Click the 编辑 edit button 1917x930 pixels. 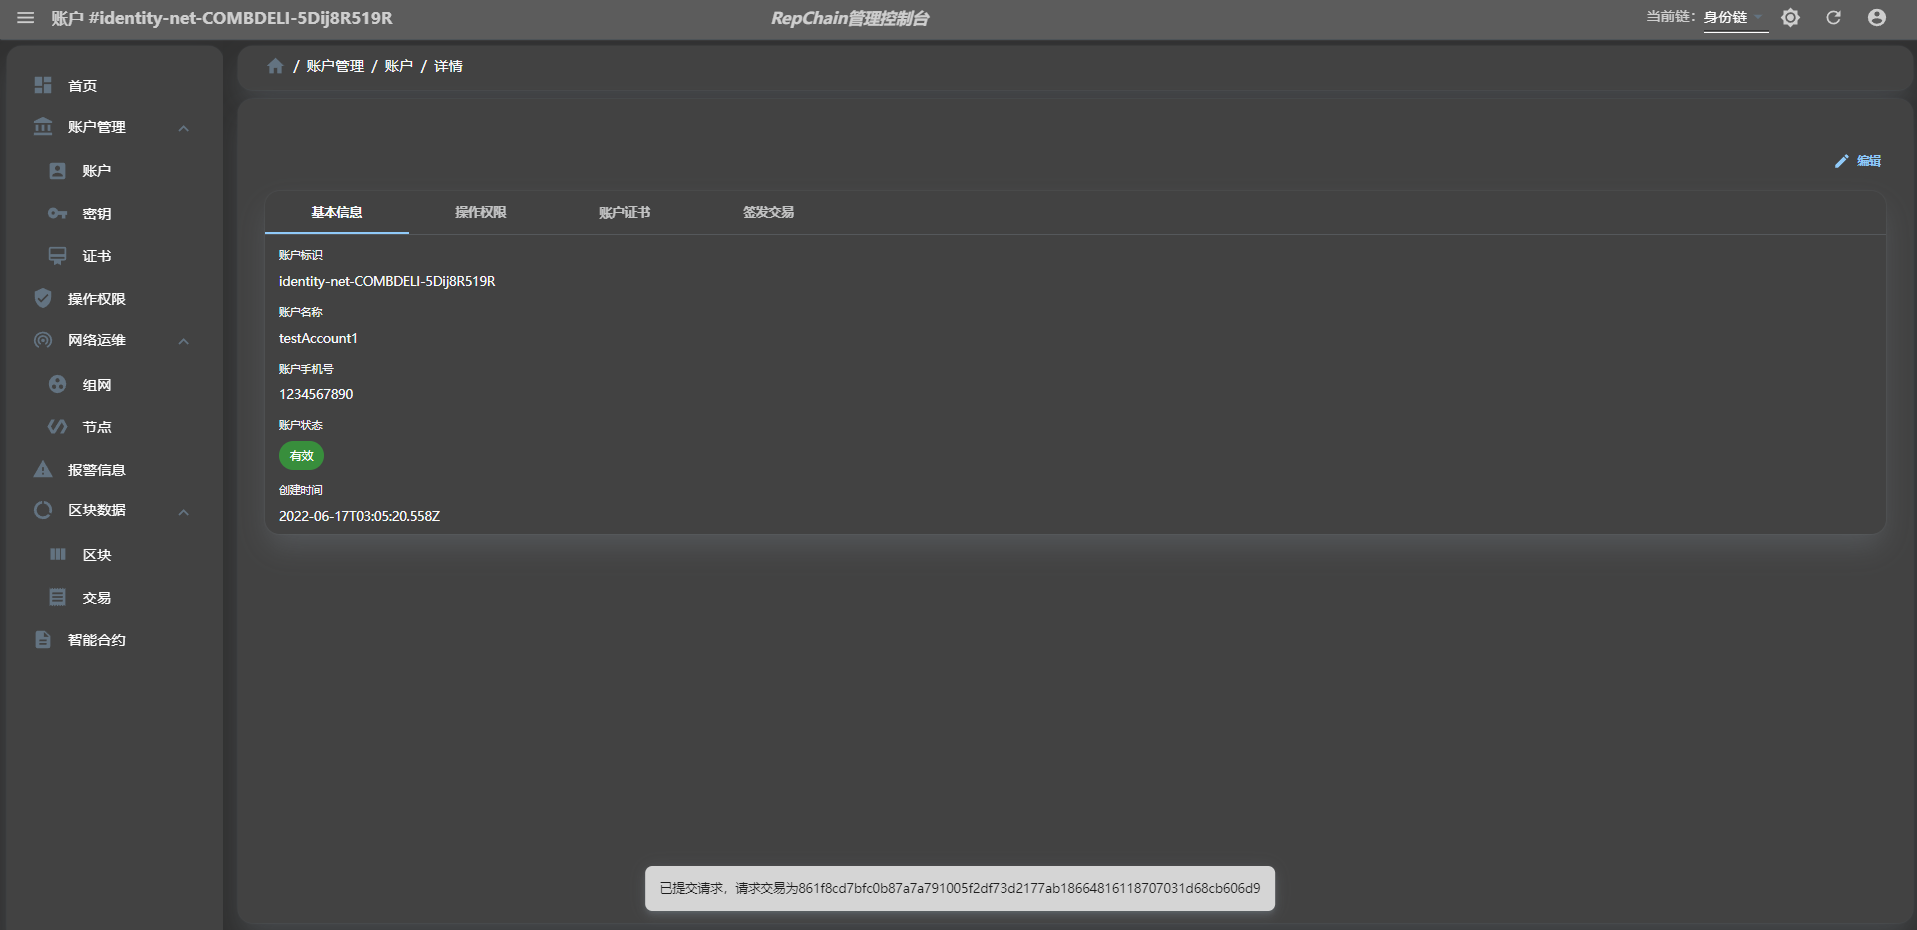coord(1858,161)
